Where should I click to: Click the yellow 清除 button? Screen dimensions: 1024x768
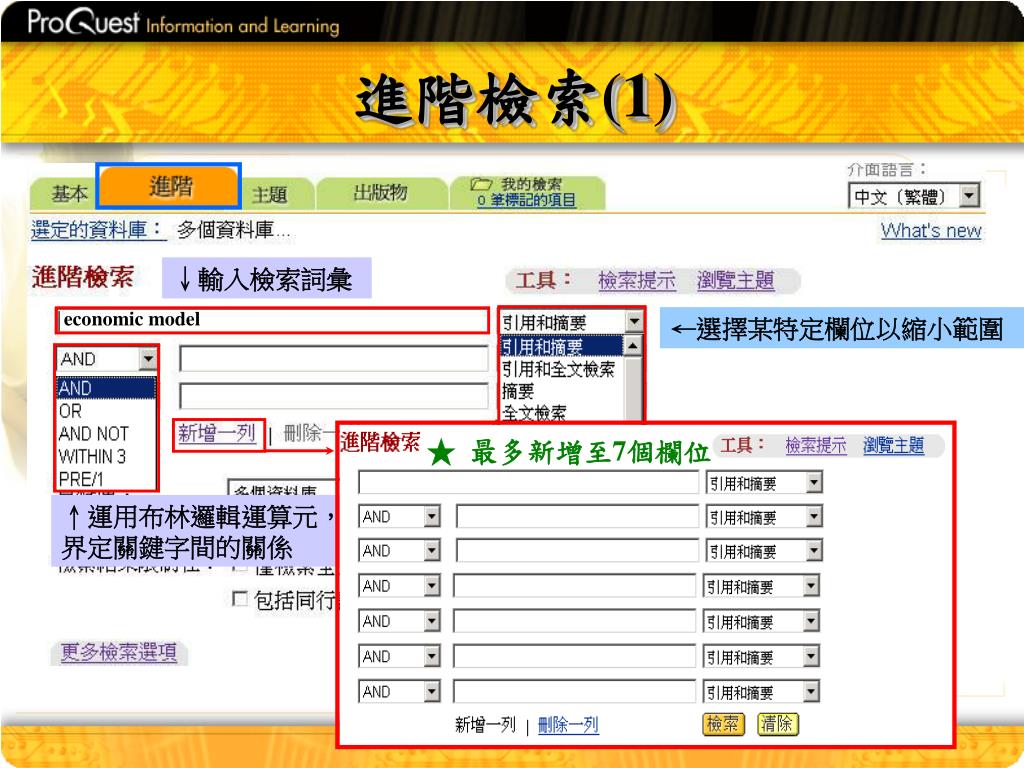click(777, 724)
